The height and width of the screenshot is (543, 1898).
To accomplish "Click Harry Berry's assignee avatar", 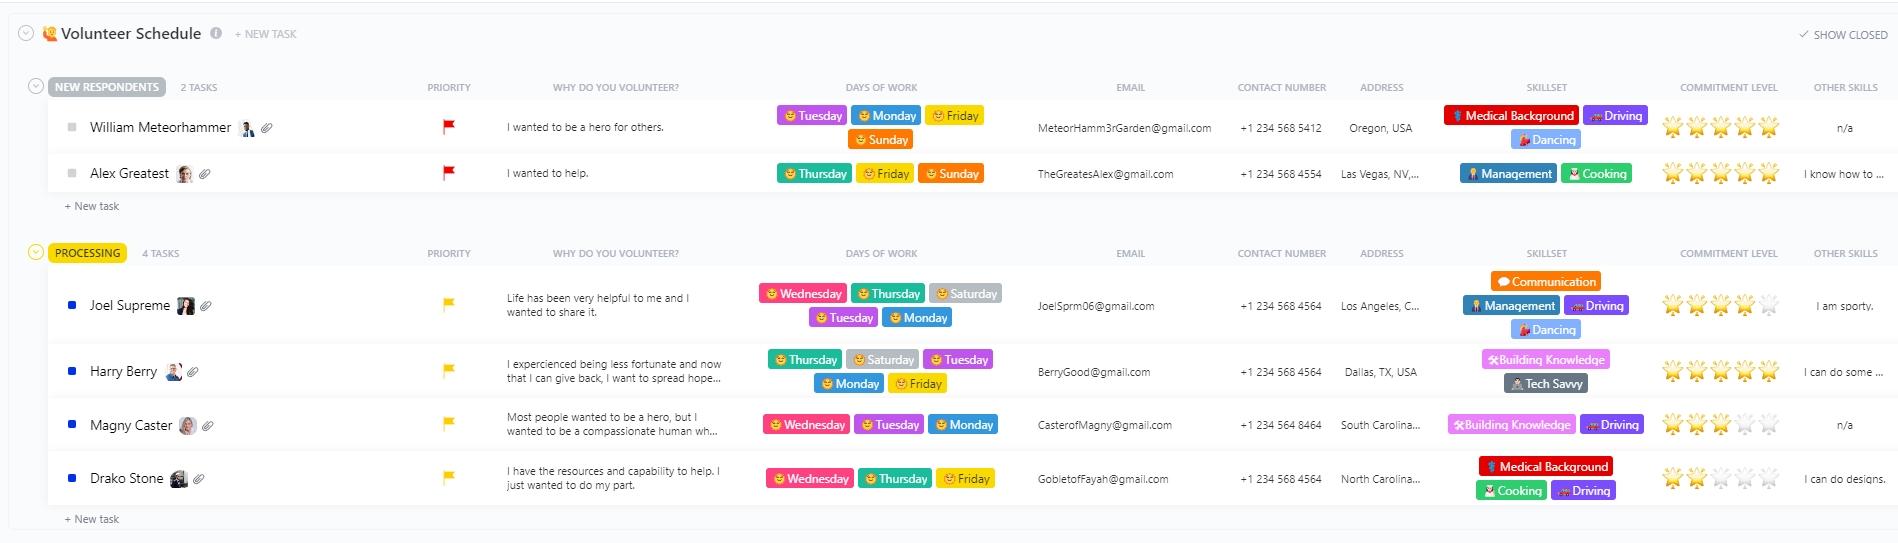I will point(174,372).
